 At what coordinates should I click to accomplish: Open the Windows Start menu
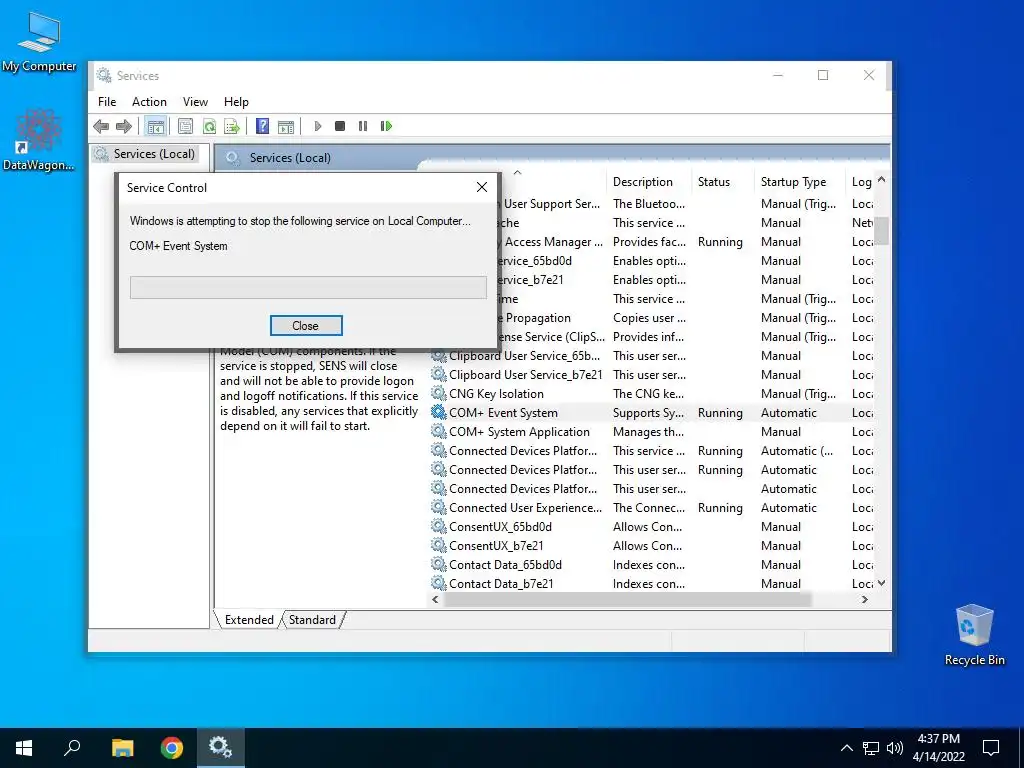pos(24,748)
